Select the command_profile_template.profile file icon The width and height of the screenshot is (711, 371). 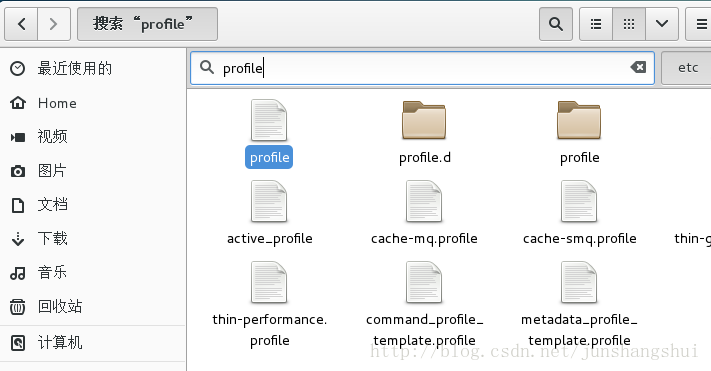[x=424, y=282]
